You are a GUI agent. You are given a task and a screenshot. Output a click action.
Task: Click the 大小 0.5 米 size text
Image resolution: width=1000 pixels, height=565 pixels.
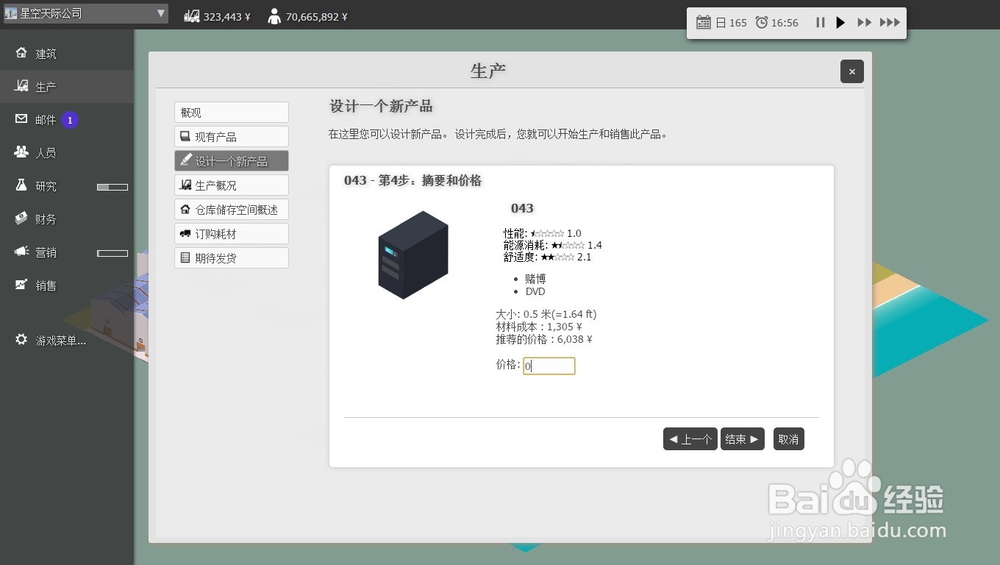546,314
